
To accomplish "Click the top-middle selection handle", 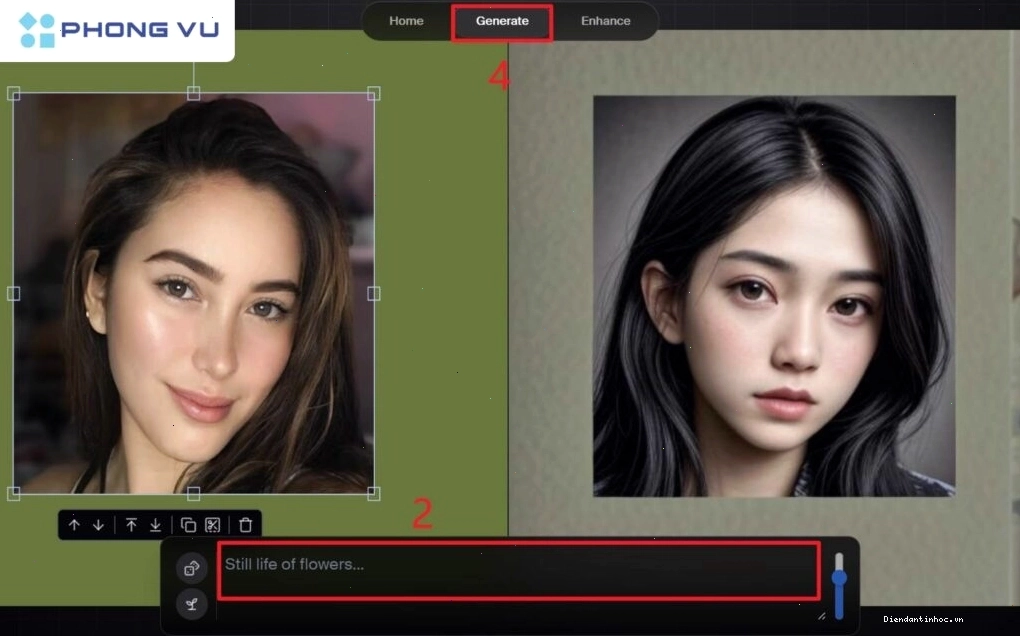I will (193, 94).
